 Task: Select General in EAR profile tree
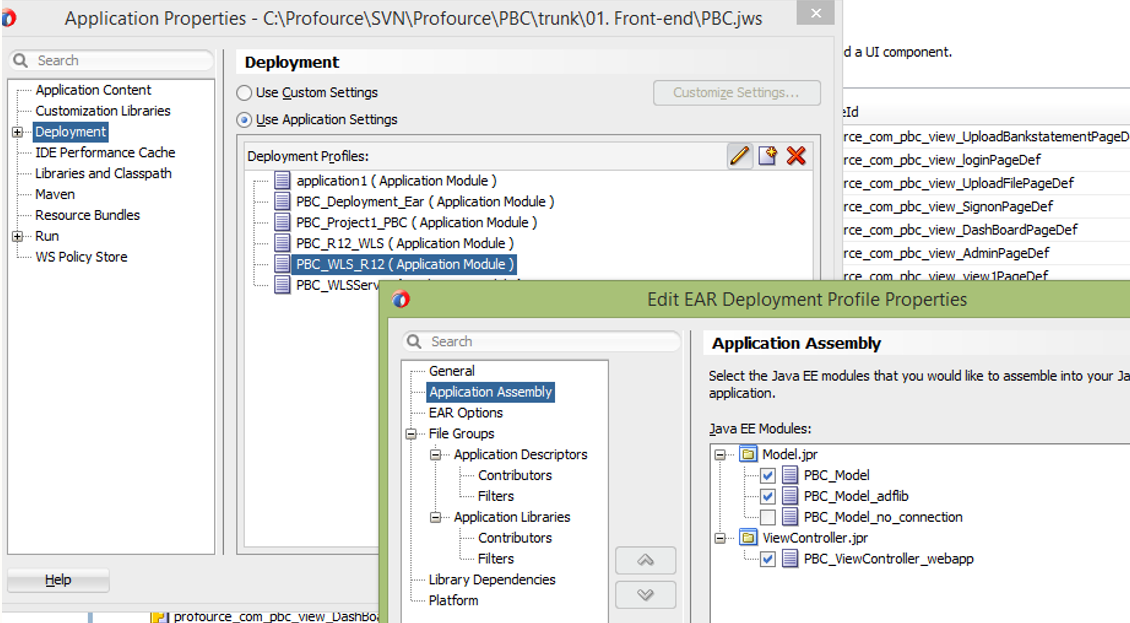pos(452,371)
